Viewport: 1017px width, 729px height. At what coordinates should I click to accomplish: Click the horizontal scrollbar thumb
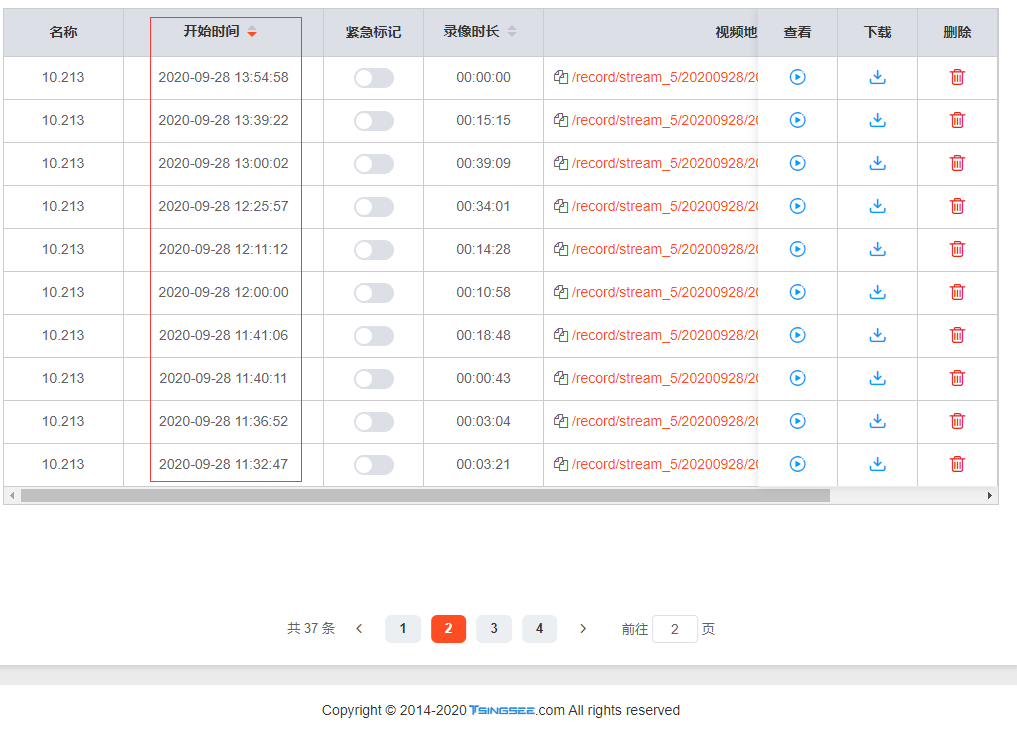[x=425, y=496]
